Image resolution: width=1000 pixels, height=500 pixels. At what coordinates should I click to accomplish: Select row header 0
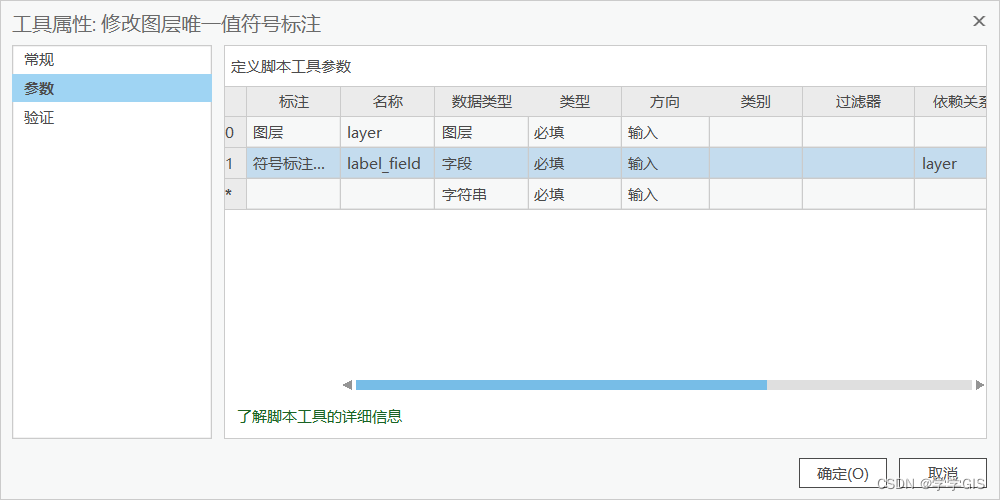click(235, 133)
